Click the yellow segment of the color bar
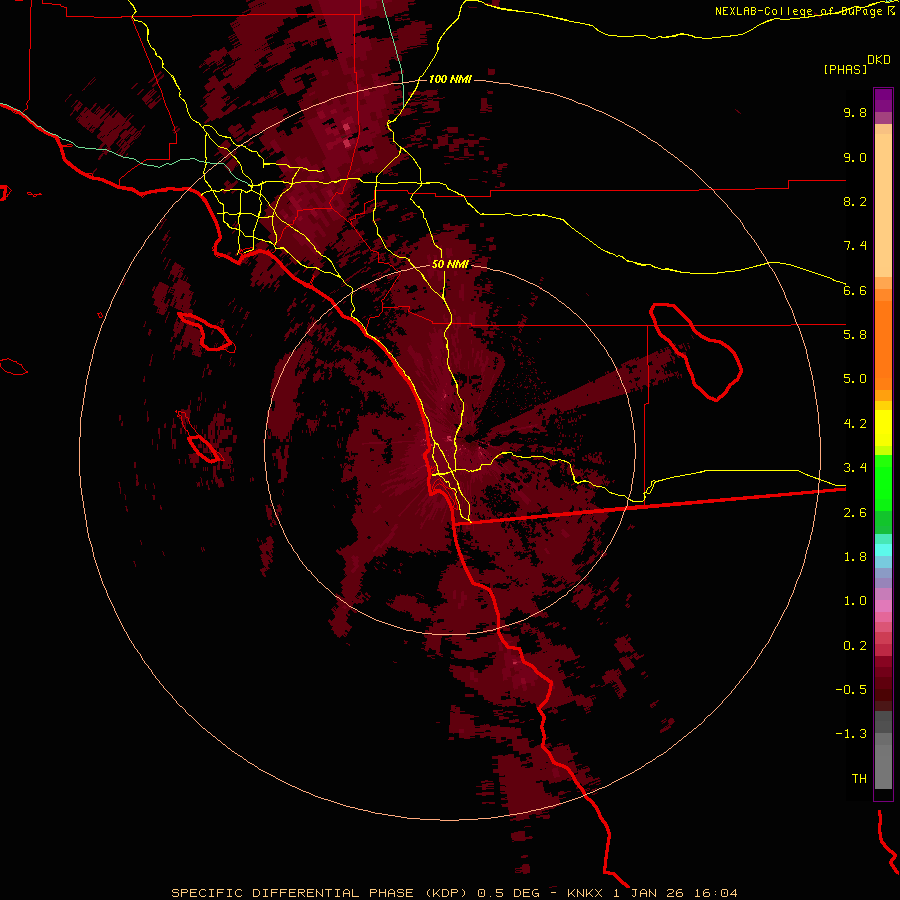Screen dimensions: 900x900 [883, 428]
